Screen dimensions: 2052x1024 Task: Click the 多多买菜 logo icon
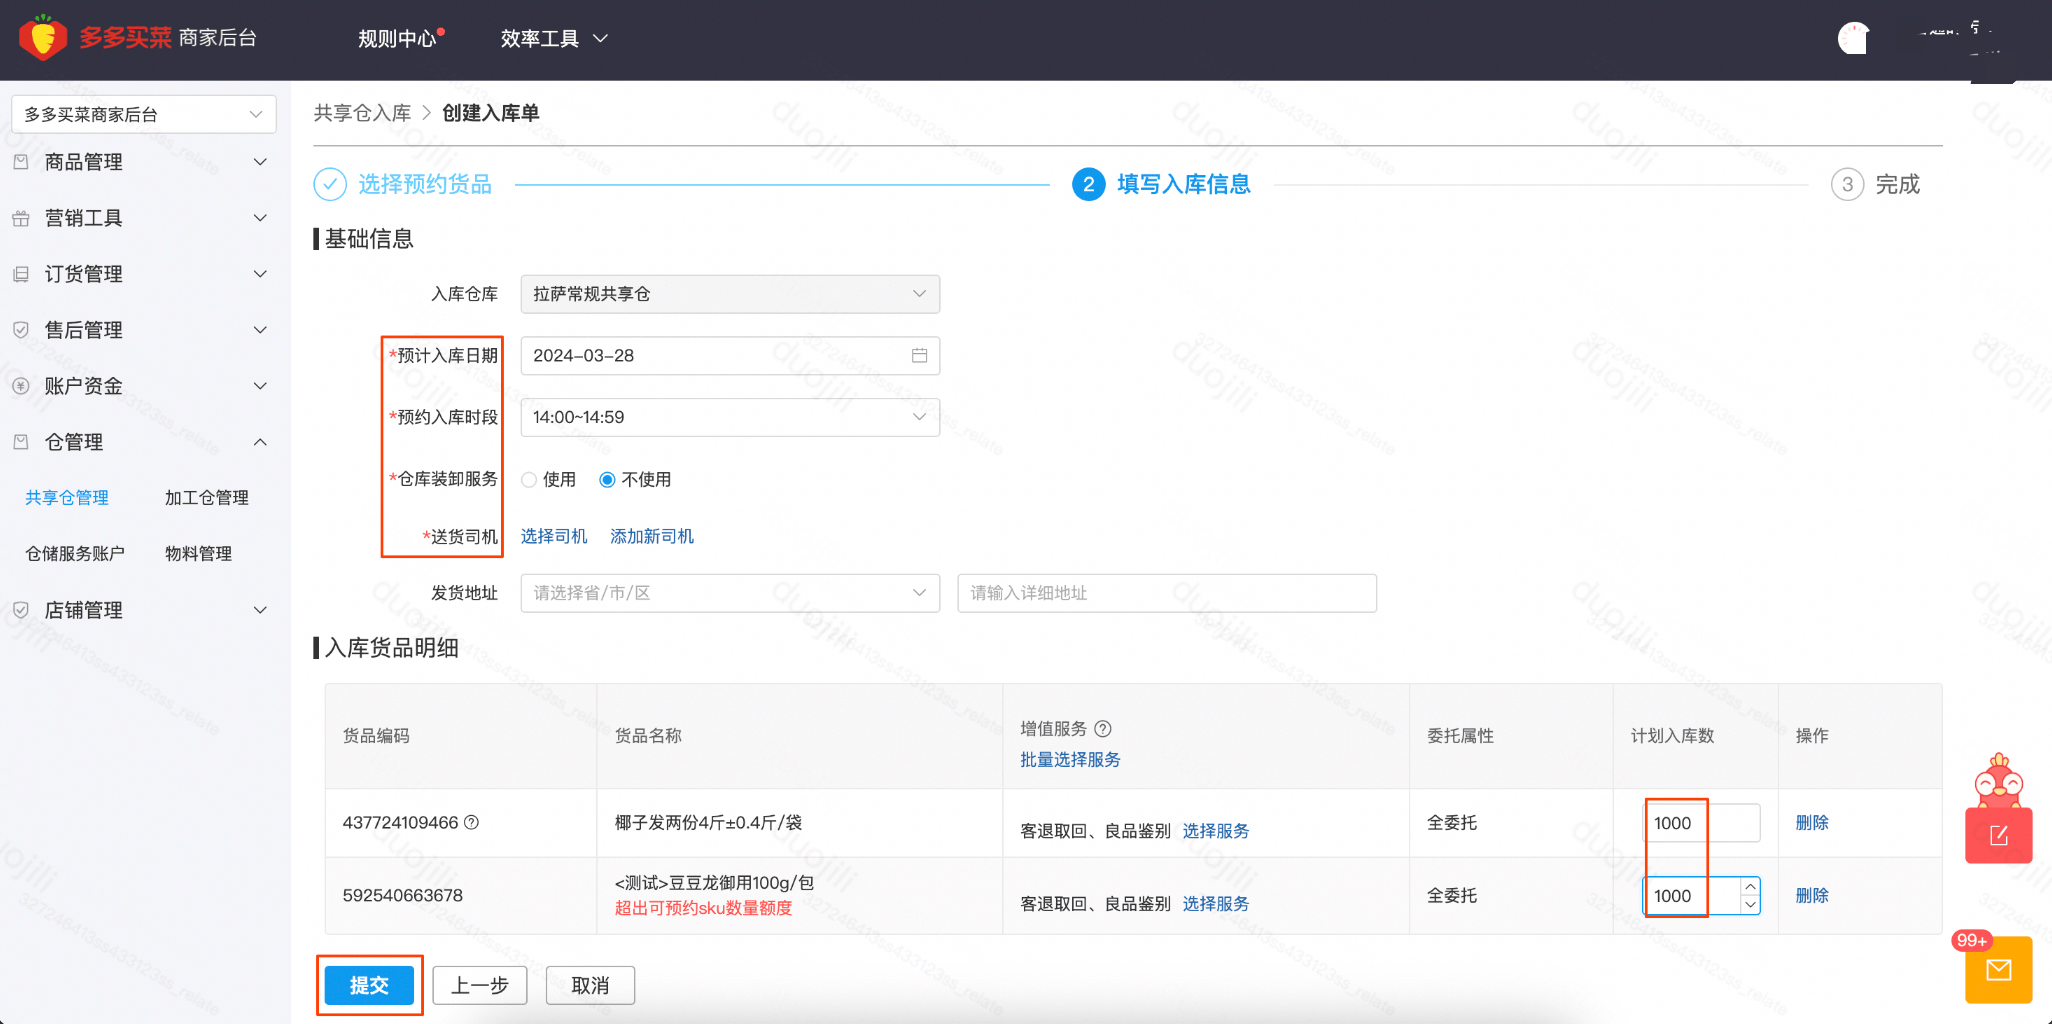(43, 38)
